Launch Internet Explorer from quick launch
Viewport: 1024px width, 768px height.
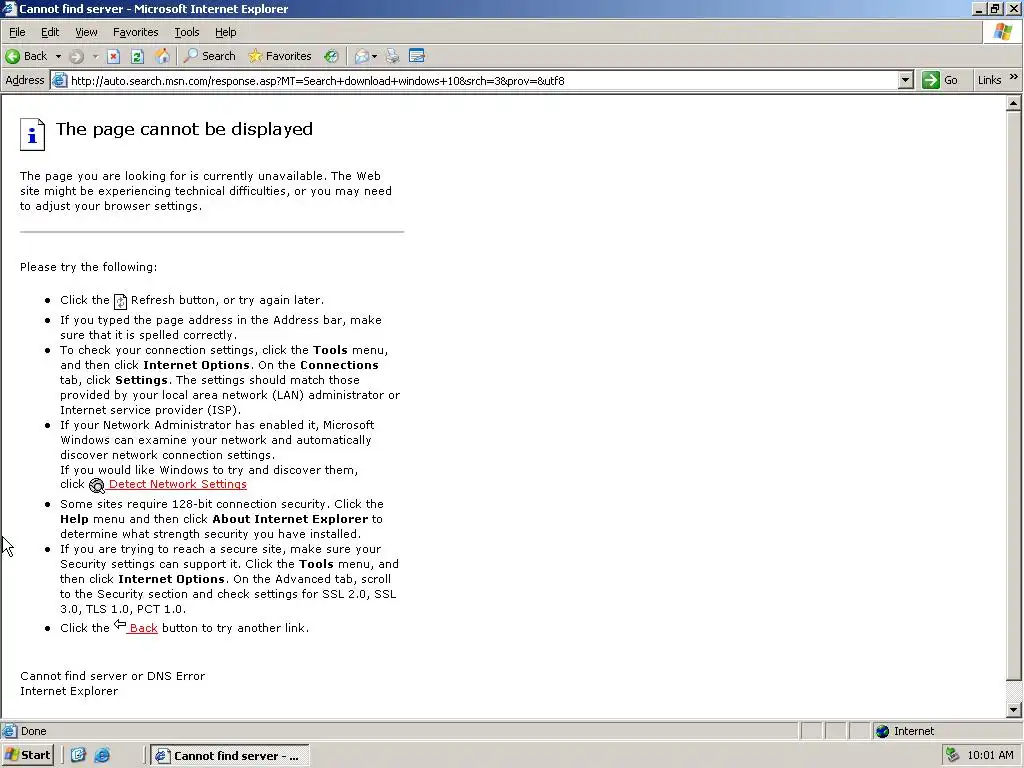[103, 755]
